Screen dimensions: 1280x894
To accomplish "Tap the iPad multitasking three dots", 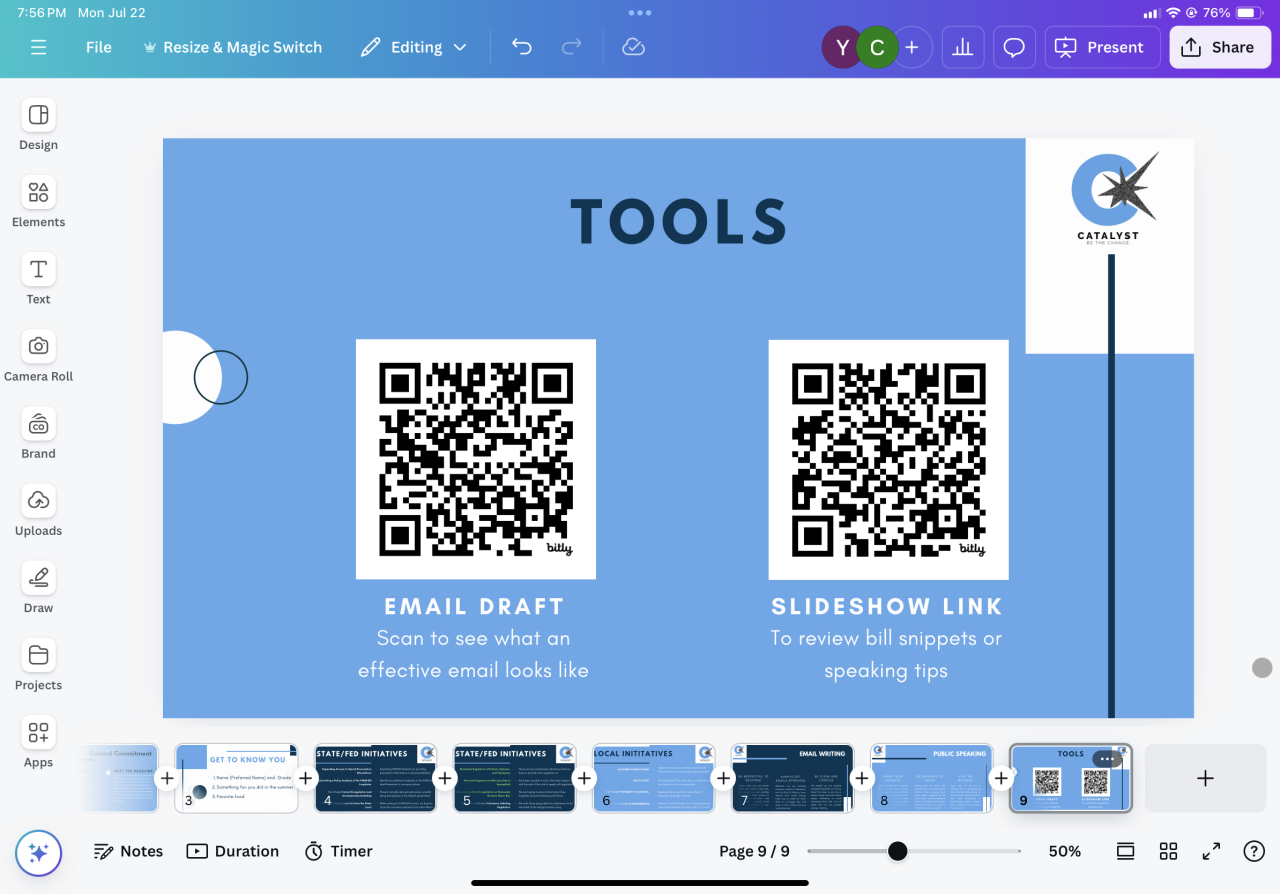I will pyautogui.click(x=640, y=13).
